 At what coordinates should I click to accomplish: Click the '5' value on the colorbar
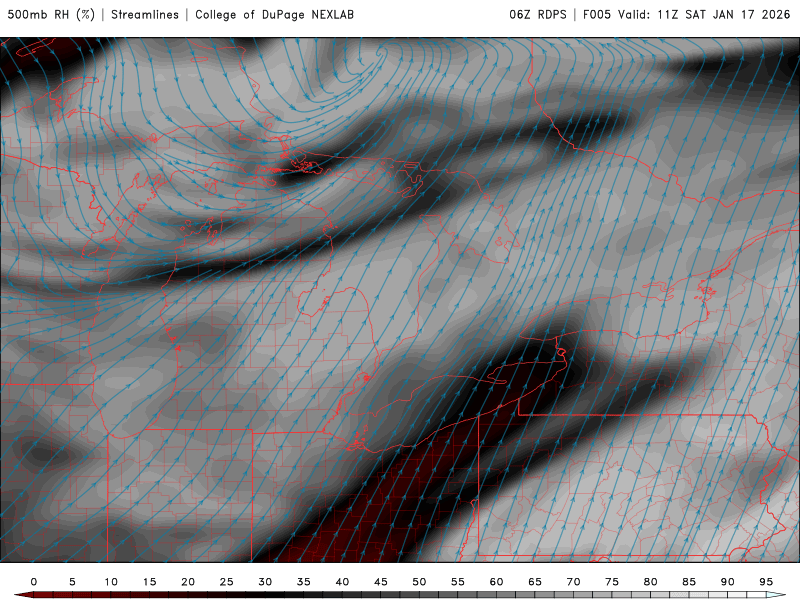point(72,582)
